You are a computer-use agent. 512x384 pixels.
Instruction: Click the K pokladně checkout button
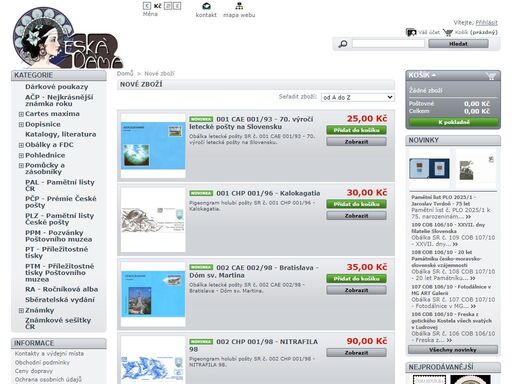coord(454,122)
